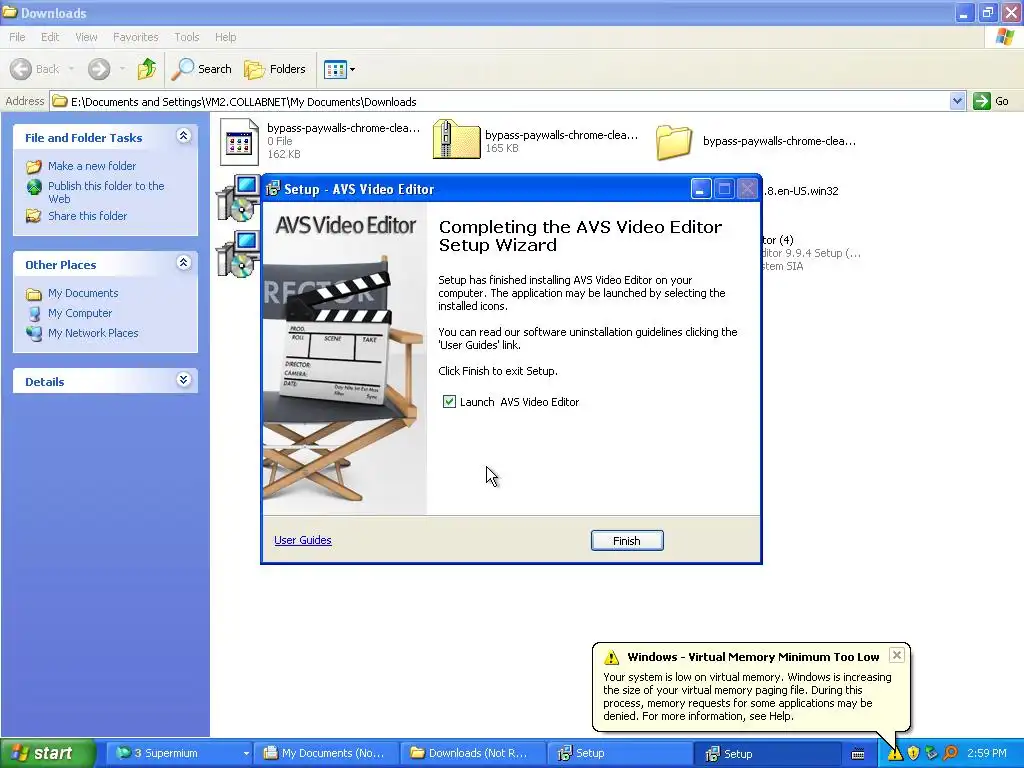Open the Favorites menu
1024x768 pixels.
coord(135,37)
